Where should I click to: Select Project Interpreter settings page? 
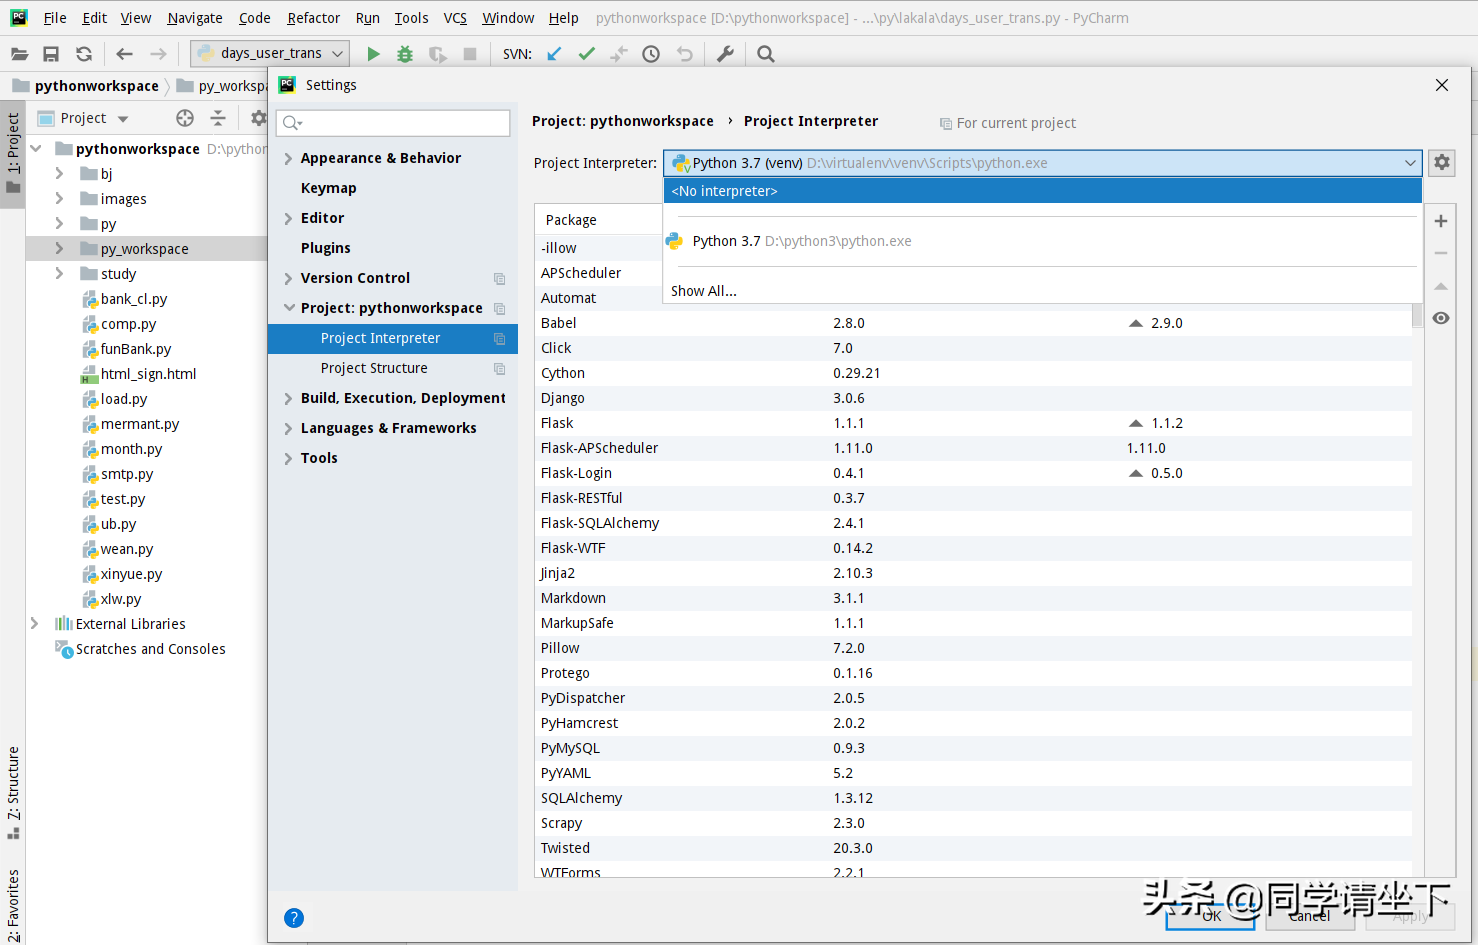393,338
